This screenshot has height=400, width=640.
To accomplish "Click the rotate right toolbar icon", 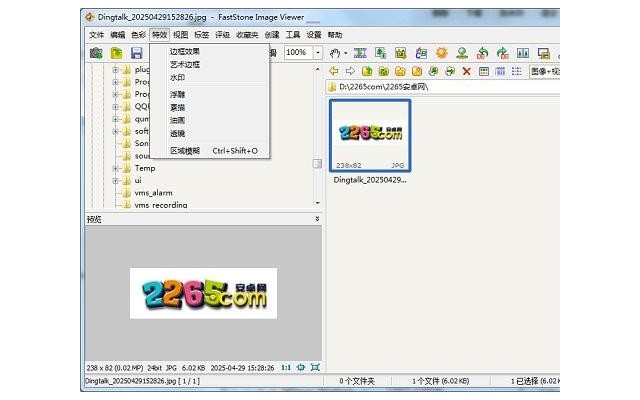I will click(x=503, y=53).
